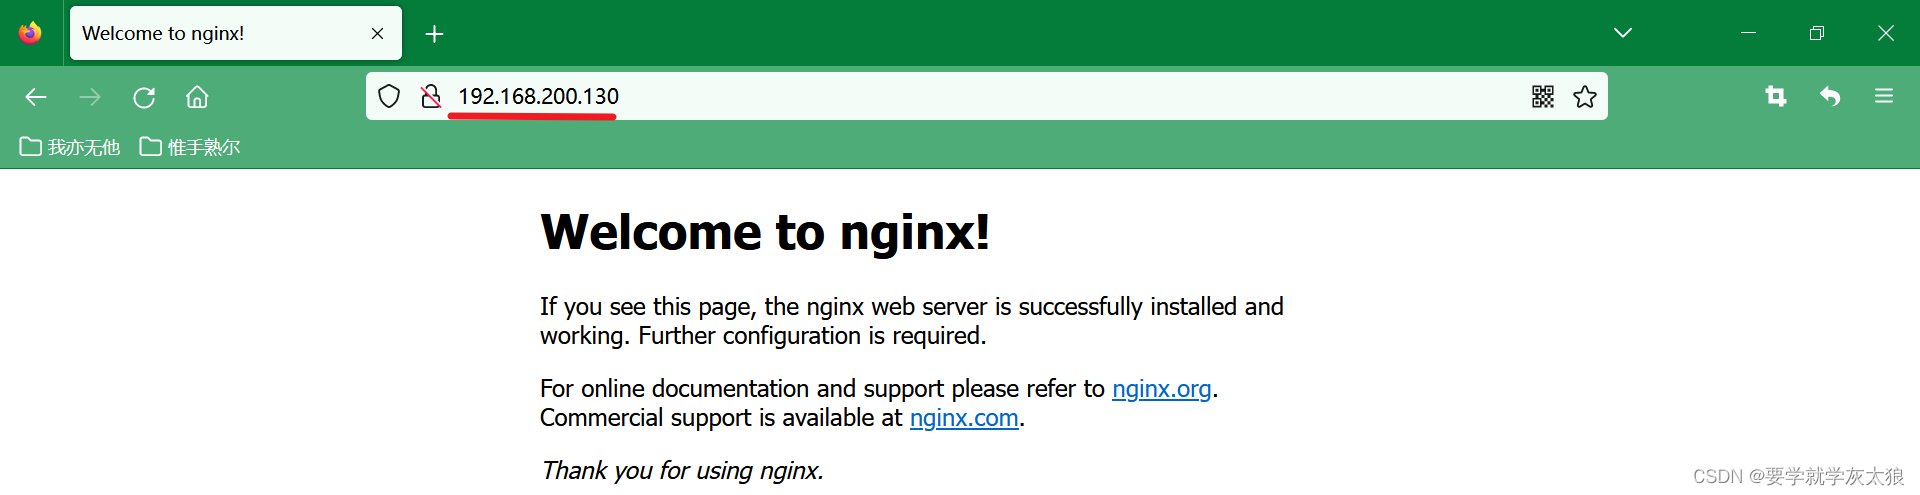The height and width of the screenshot is (495, 1920).
Task: Generate QR code for this page
Action: click(1543, 96)
